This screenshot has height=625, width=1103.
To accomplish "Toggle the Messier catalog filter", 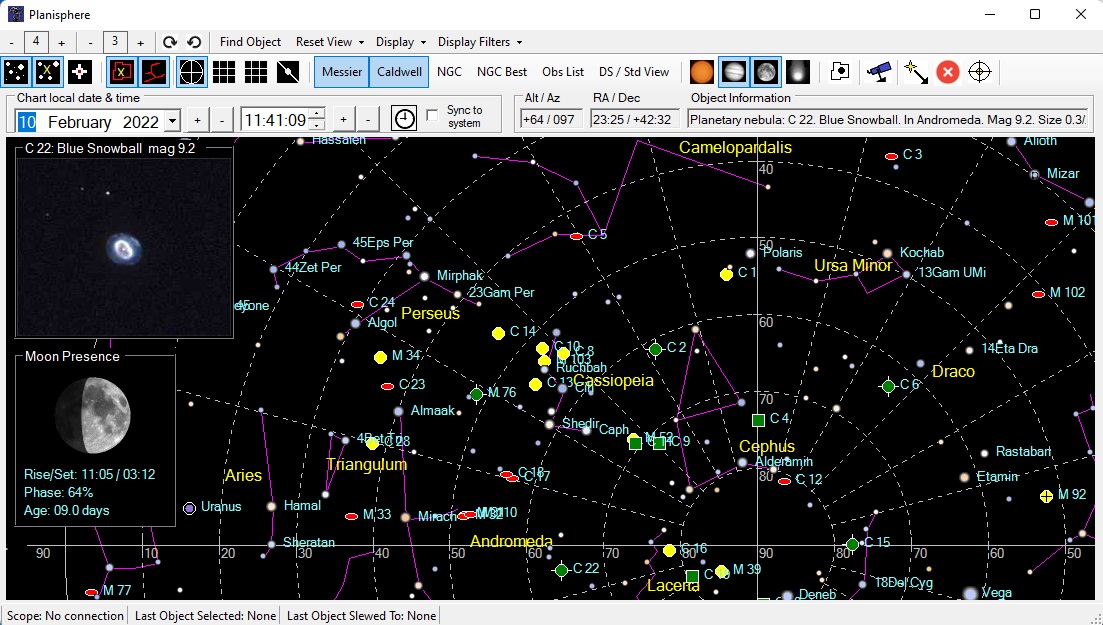I will coord(342,72).
